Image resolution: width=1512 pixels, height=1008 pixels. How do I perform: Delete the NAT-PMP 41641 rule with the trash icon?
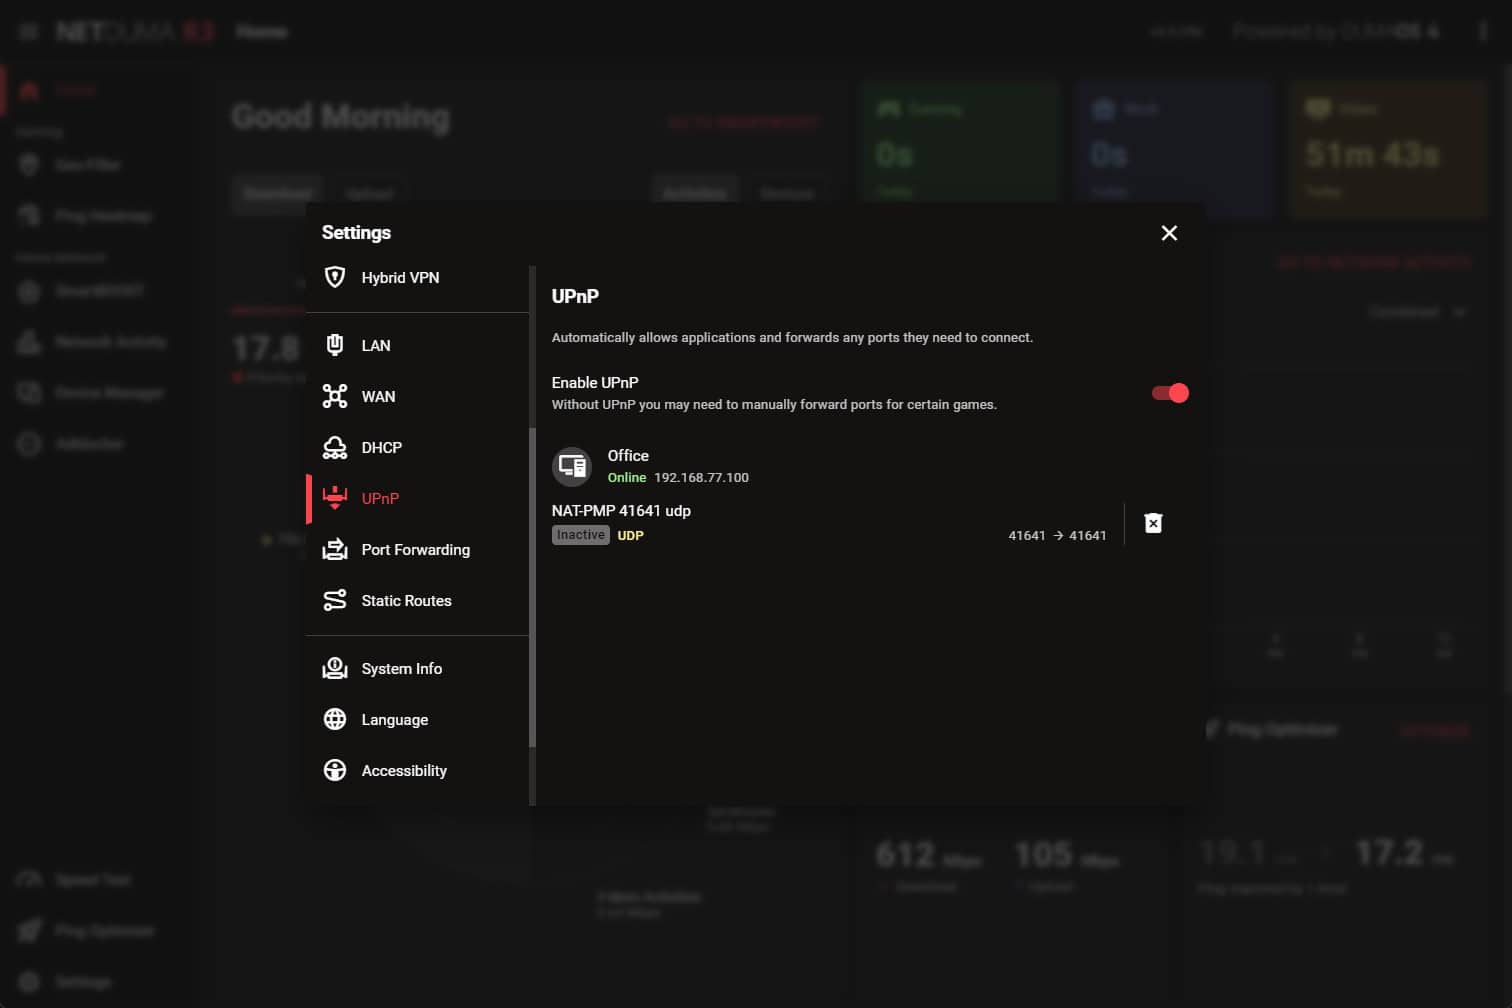pyautogui.click(x=1153, y=523)
